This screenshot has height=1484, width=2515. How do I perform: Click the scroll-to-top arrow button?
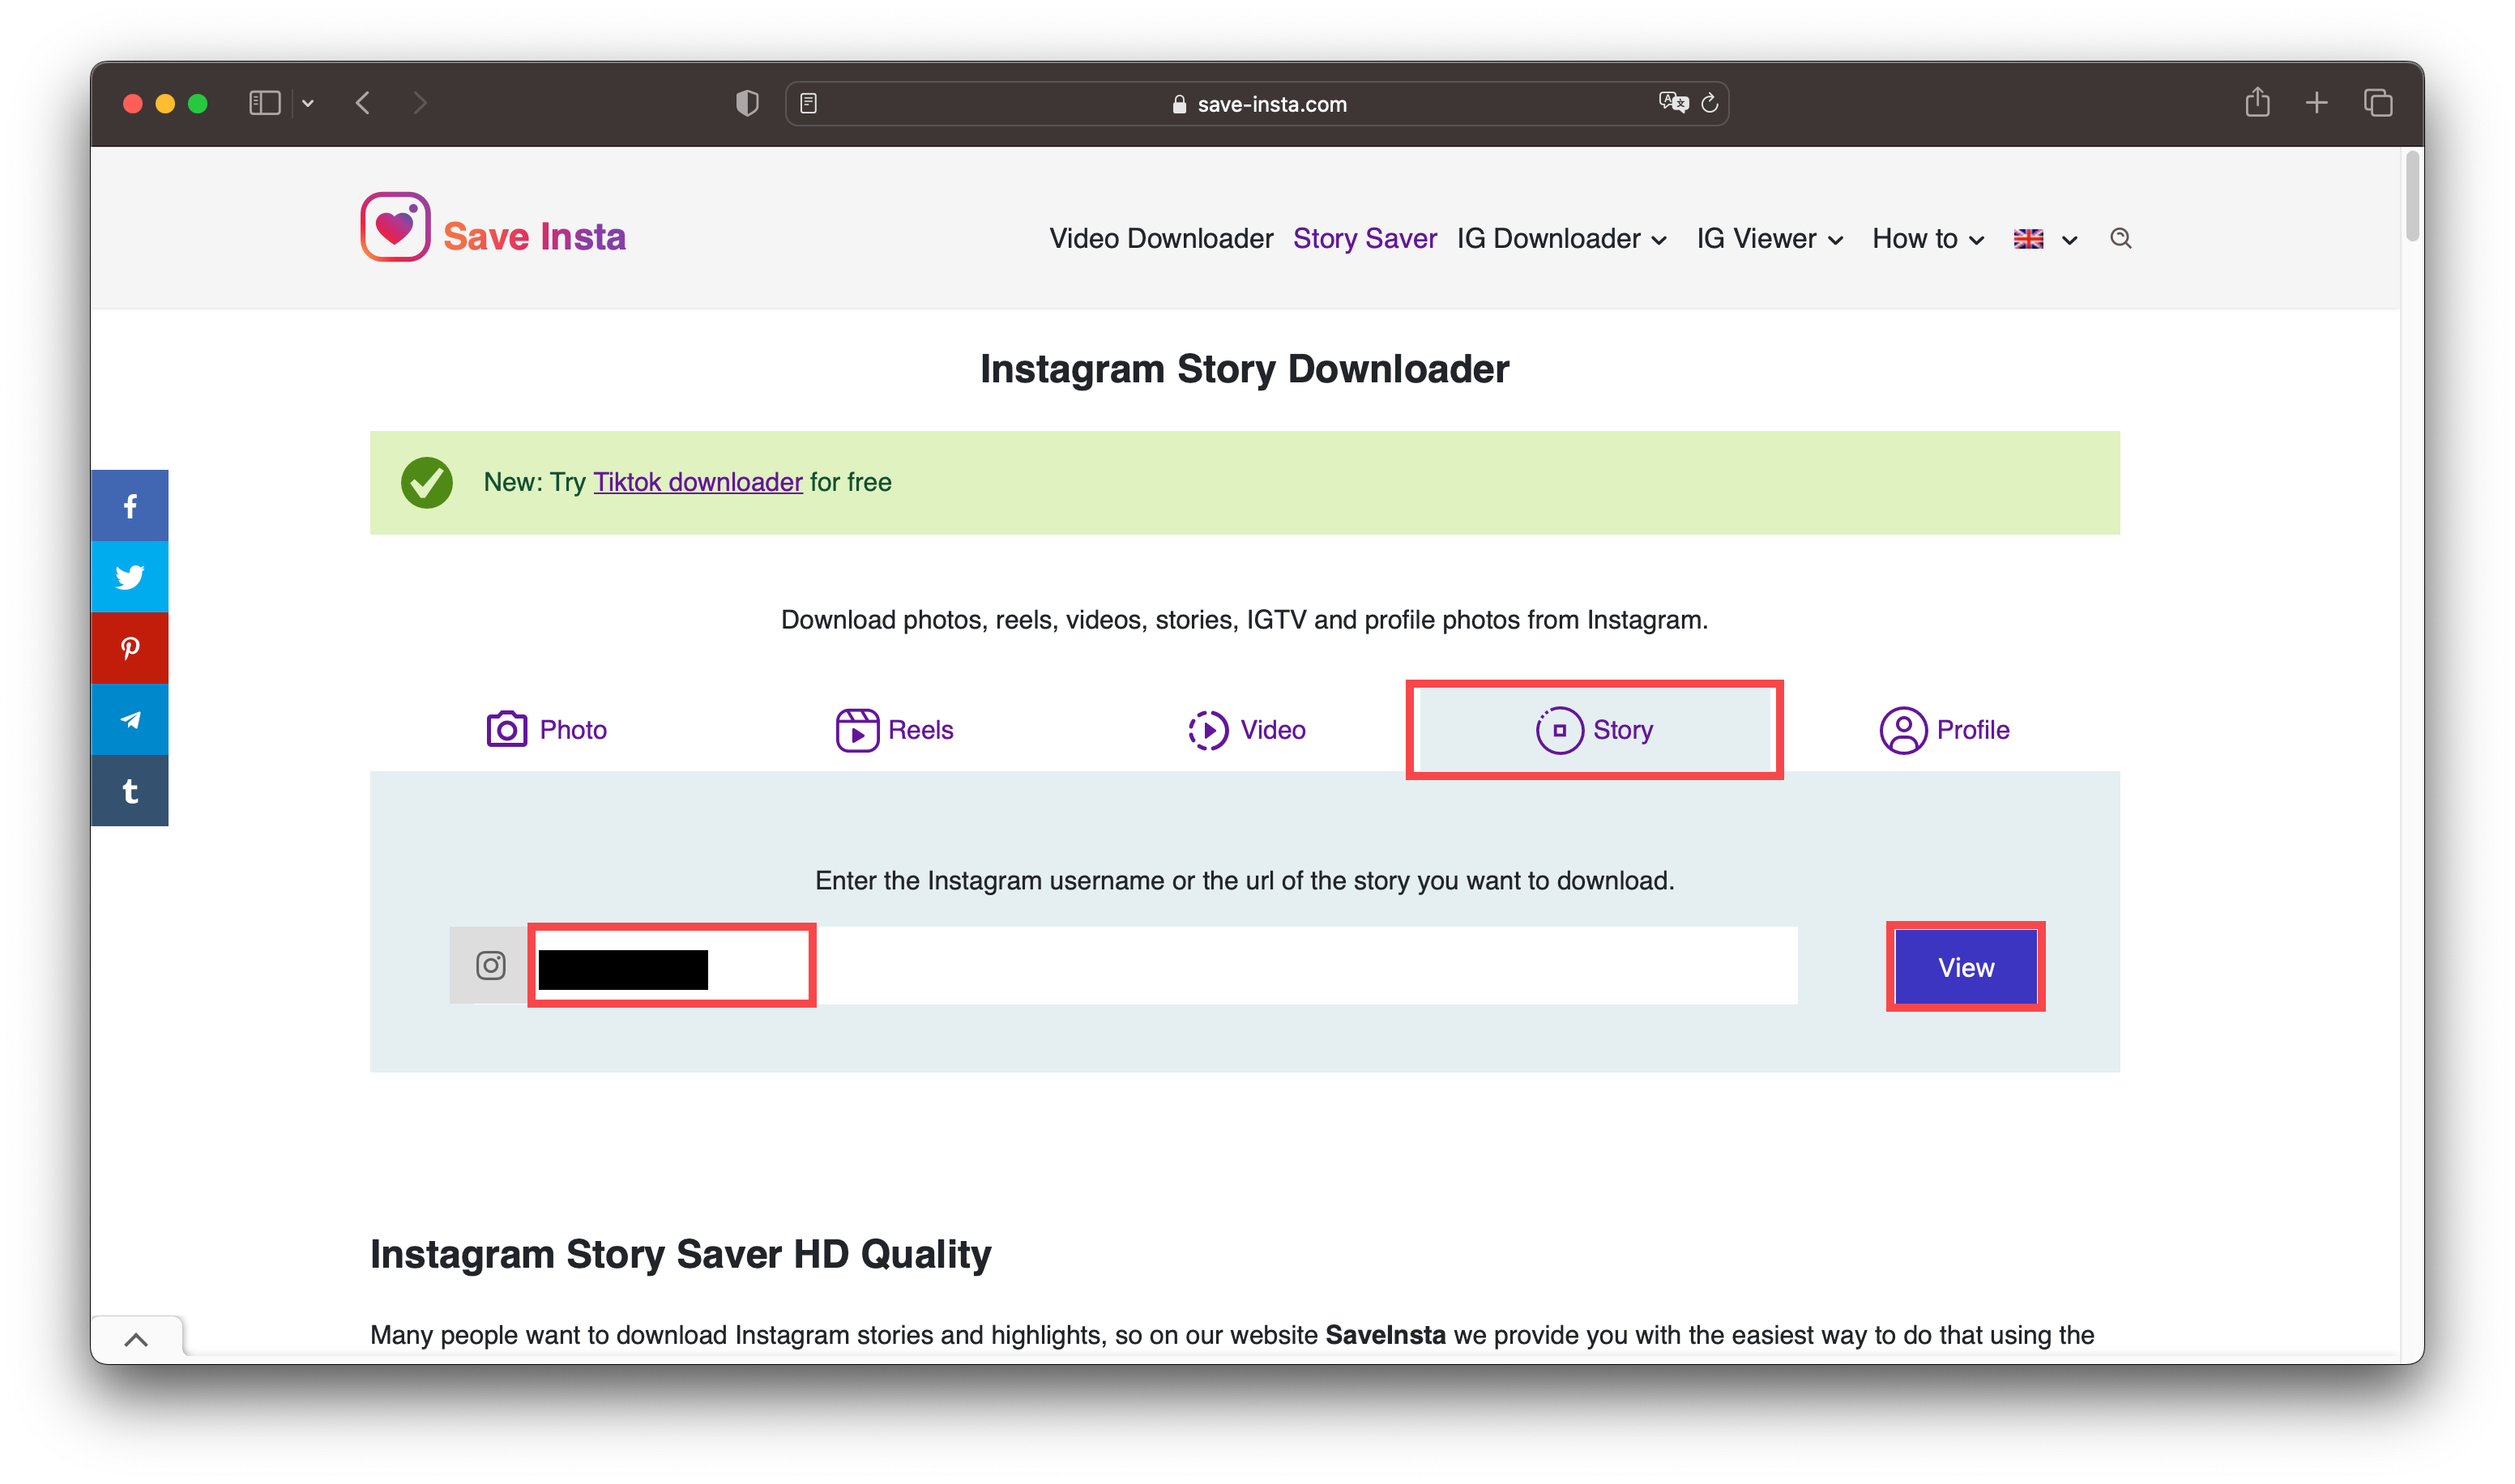point(136,1340)
